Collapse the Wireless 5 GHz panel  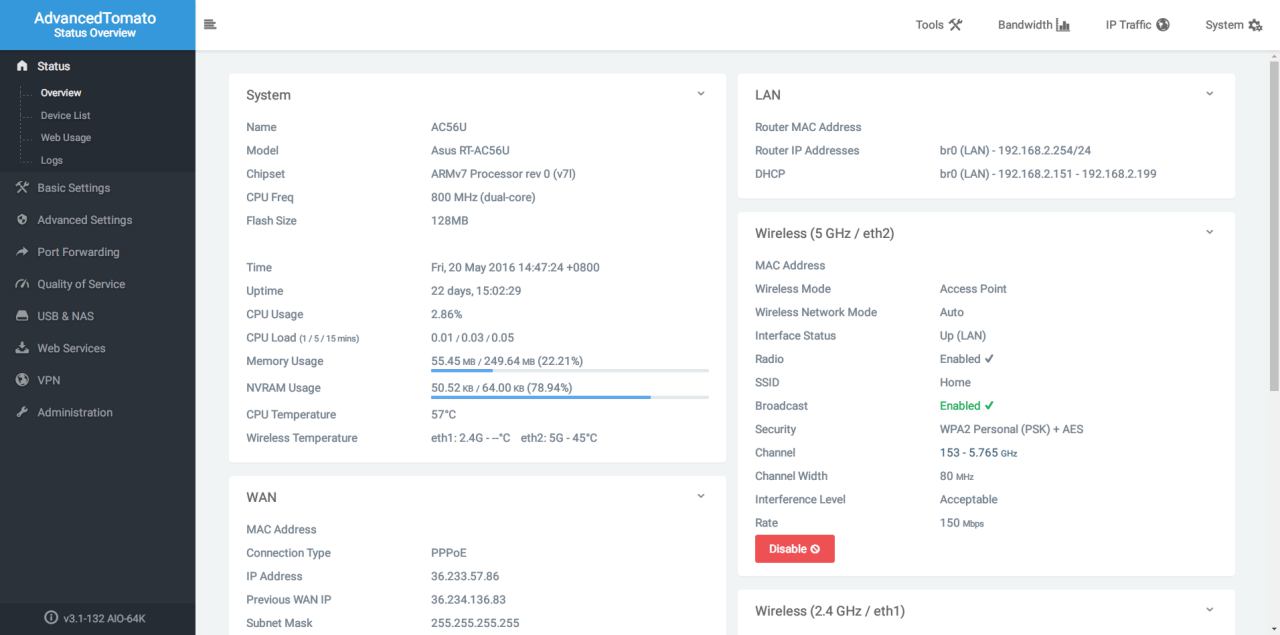click(1209, 233)
